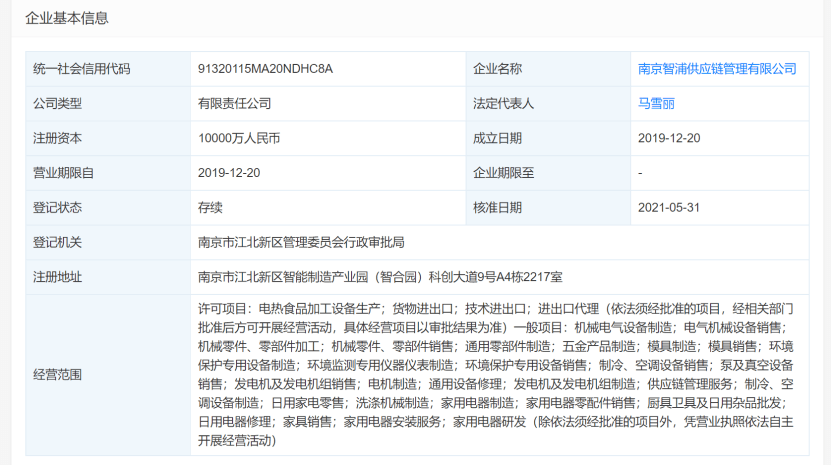Select the 营业期限自 value 2019-12-20
The image size is (831, 465).
[x=229, y=173]
